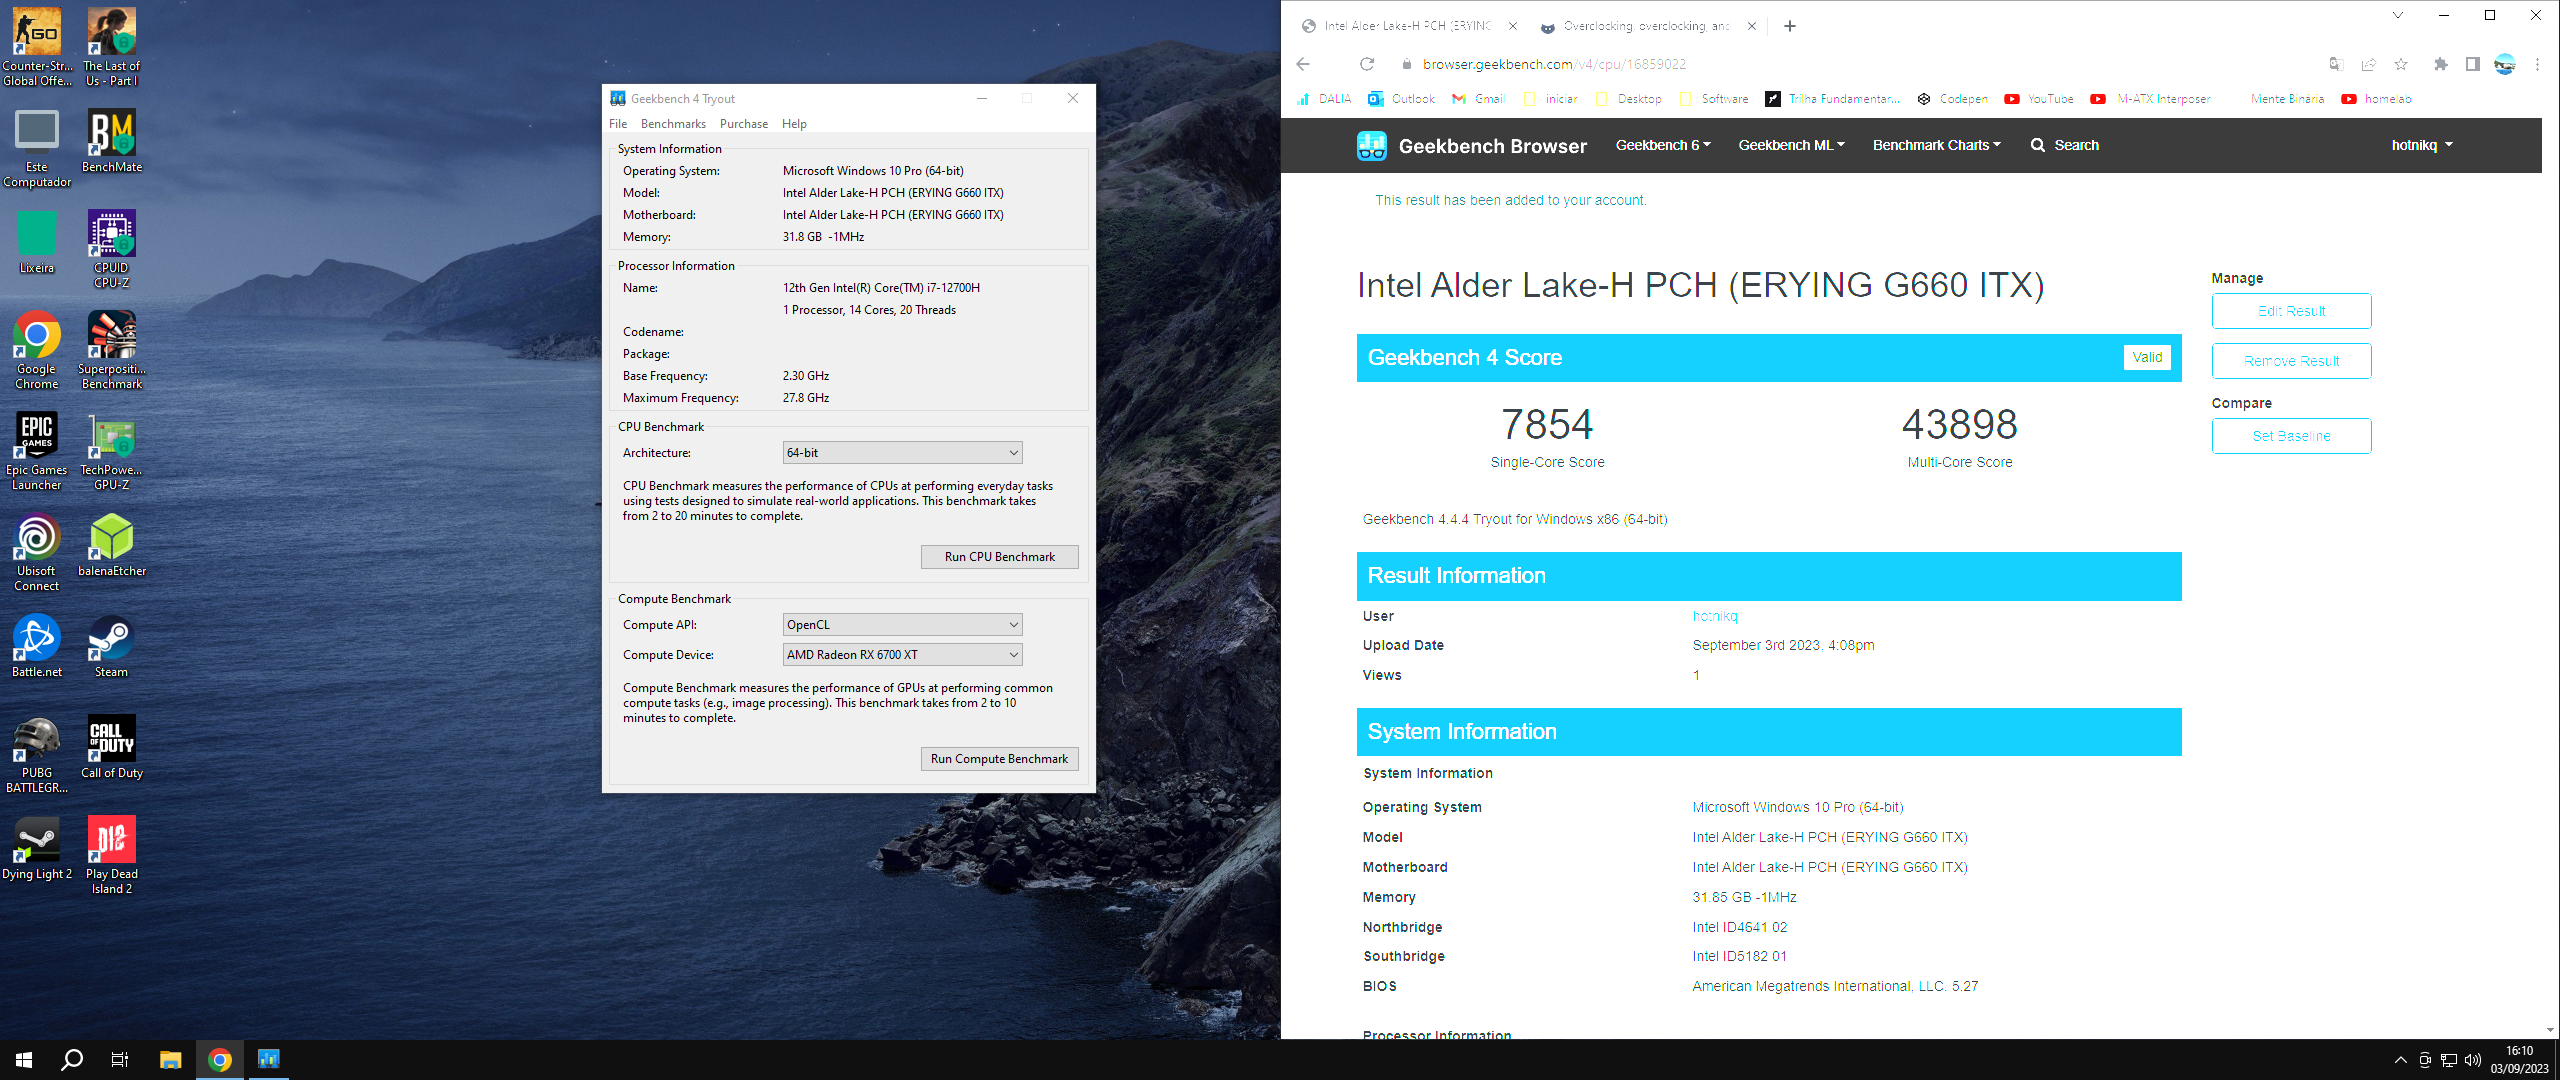Viewport: 2560px width, 1080px height.
Task: Open Chrome three-dot menu
Action: pyautogui.click(x=2537, y=64)
